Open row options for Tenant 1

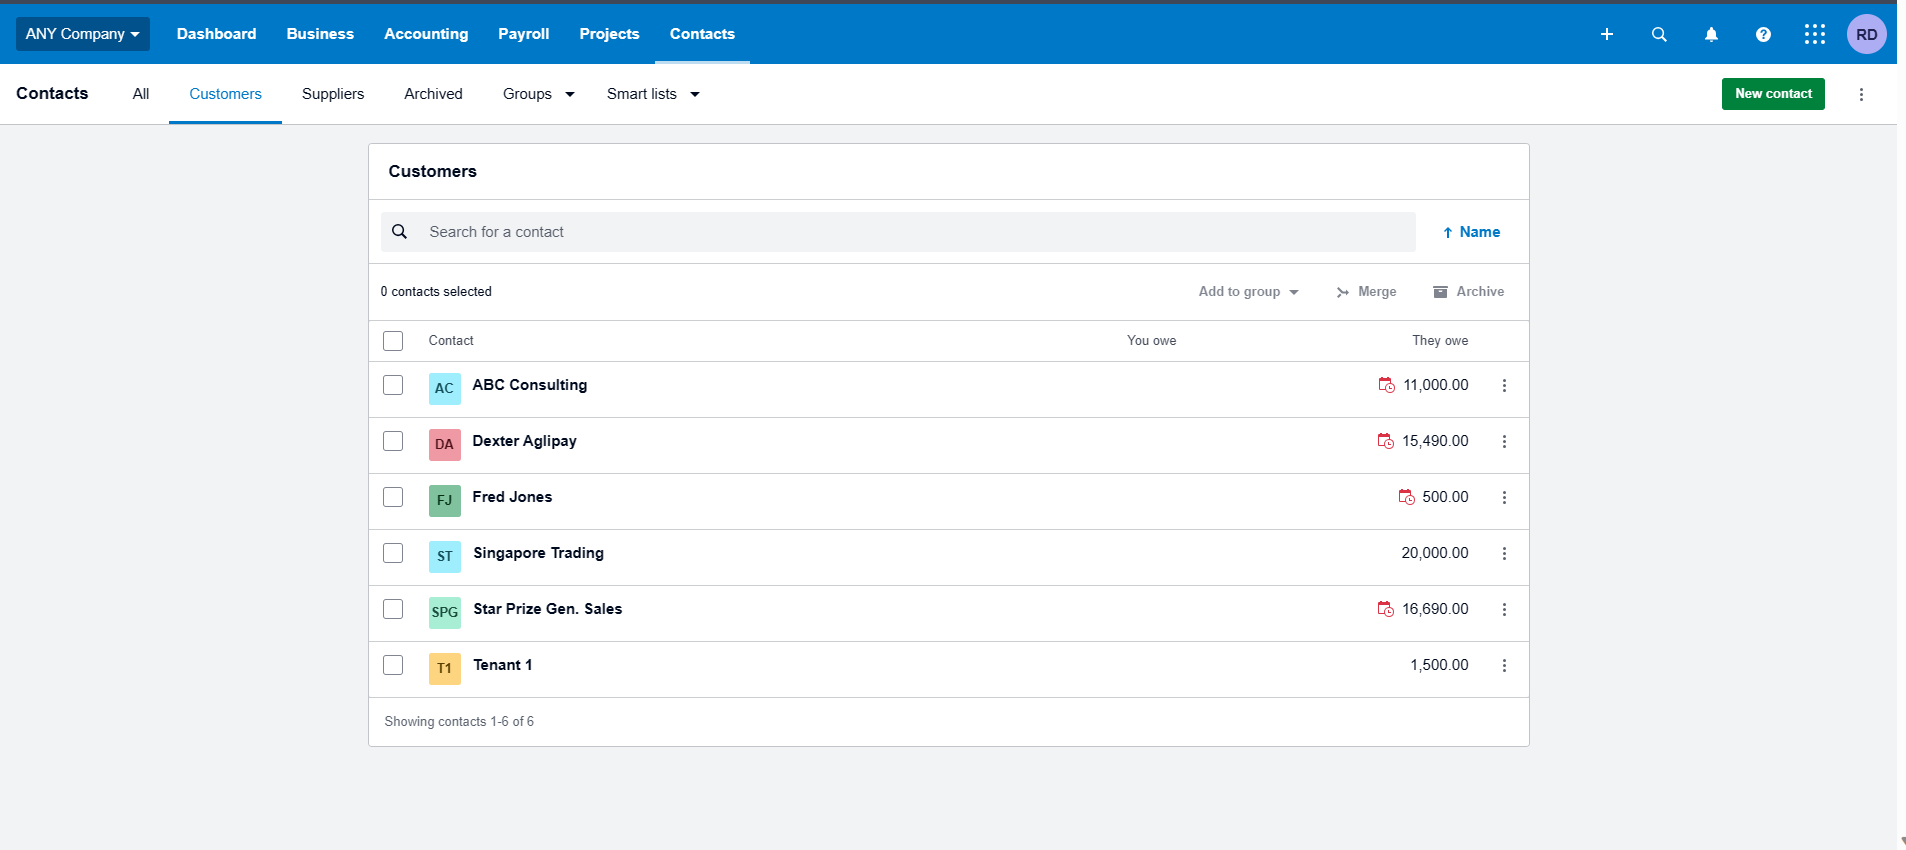point(1504,665)
